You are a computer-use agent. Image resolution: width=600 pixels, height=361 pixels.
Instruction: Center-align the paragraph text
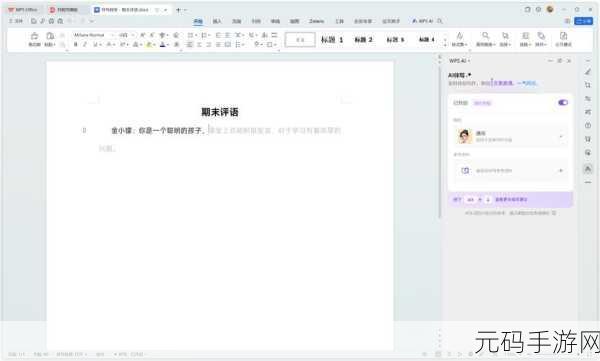pyautogui.click(x=199, y=45)
